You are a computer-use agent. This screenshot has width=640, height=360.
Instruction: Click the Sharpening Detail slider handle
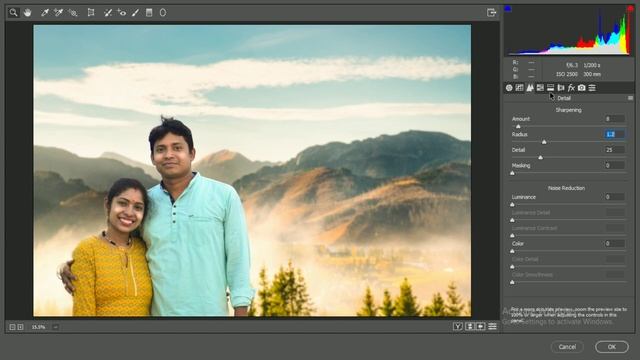540,158
